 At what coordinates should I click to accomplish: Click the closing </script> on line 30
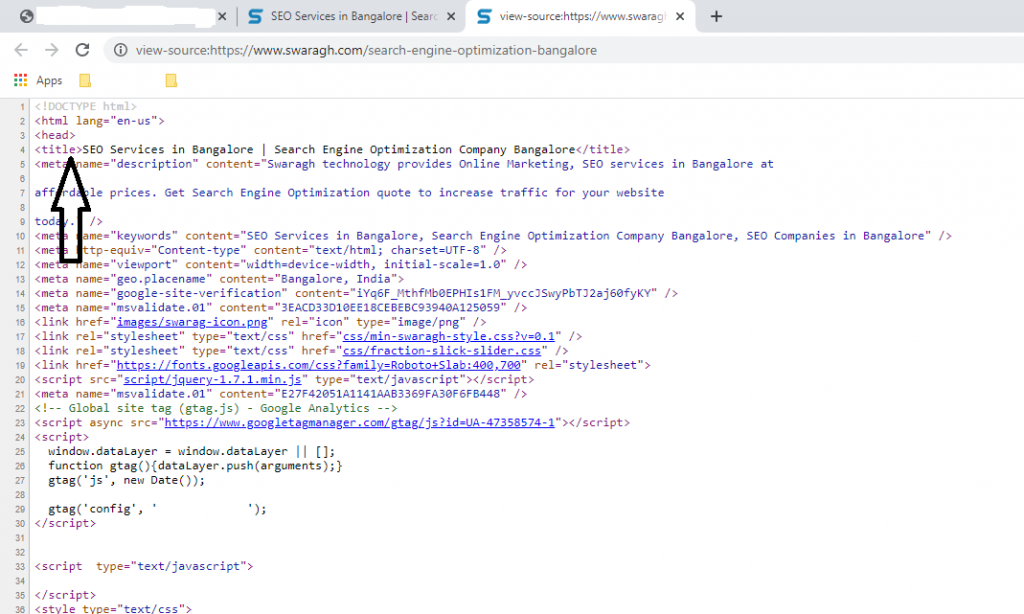point(65,523)
